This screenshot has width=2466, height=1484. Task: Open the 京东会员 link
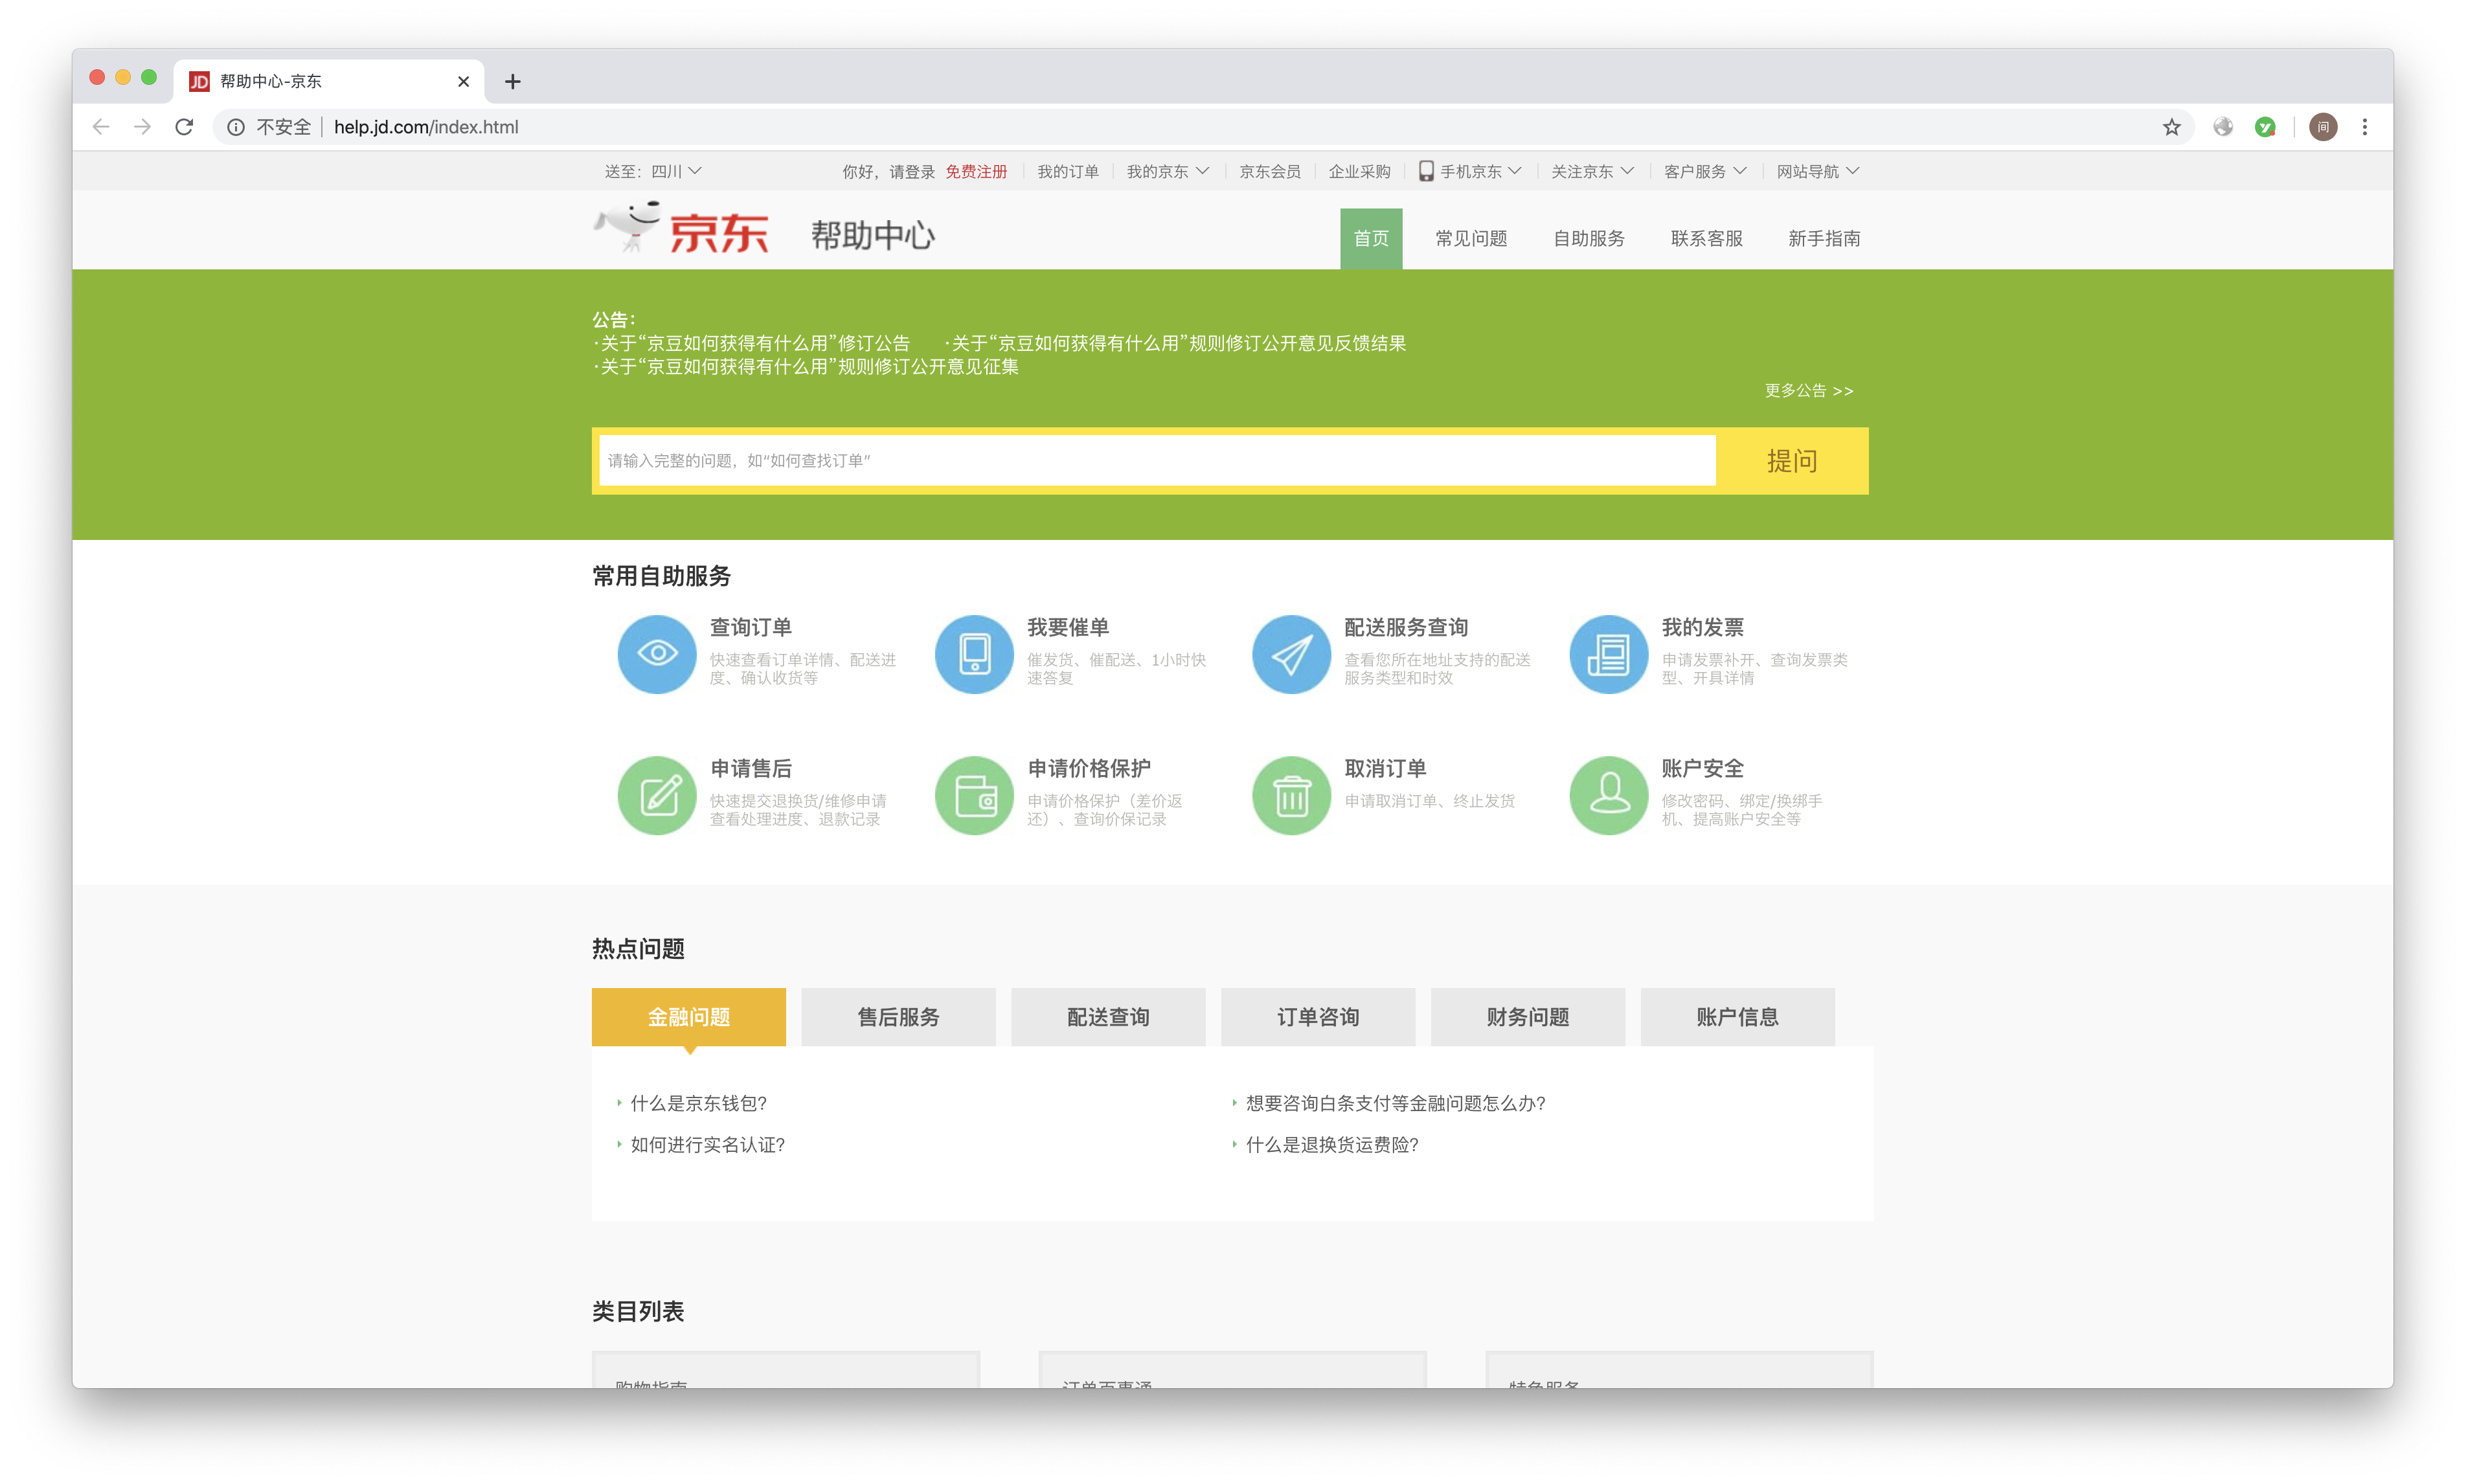click(x=1270, y=171)
